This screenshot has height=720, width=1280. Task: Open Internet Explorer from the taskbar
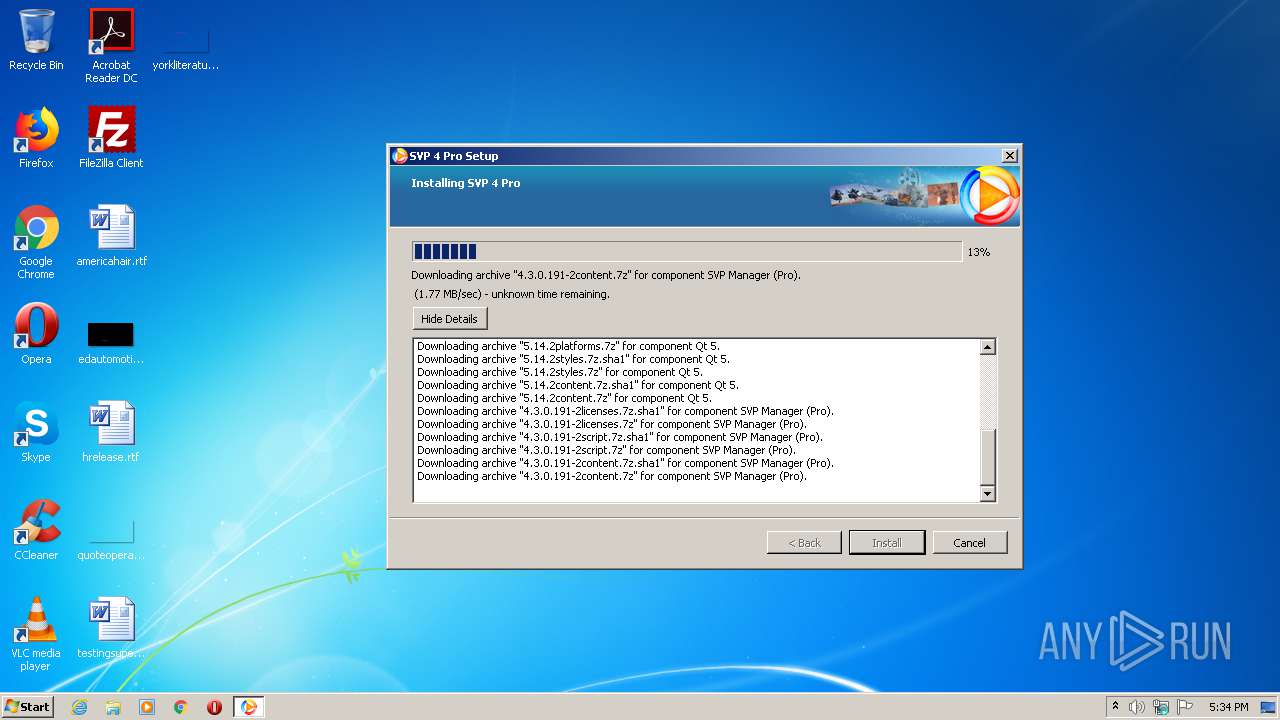click(x=79, y=707)
